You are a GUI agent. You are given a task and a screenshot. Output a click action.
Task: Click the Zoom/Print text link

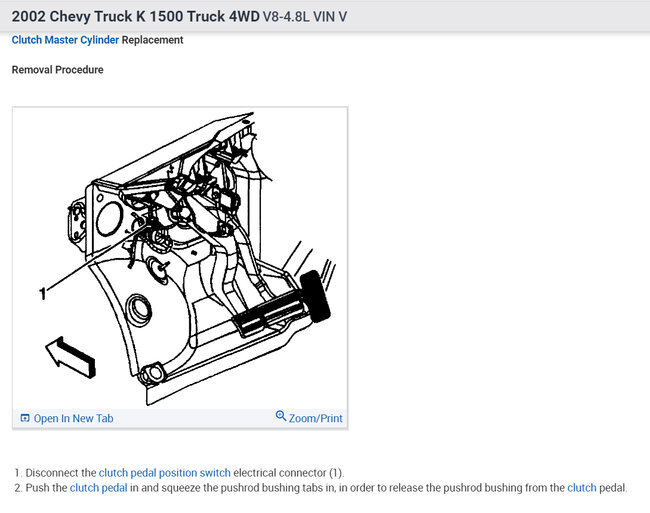click(x=315, y=419)
